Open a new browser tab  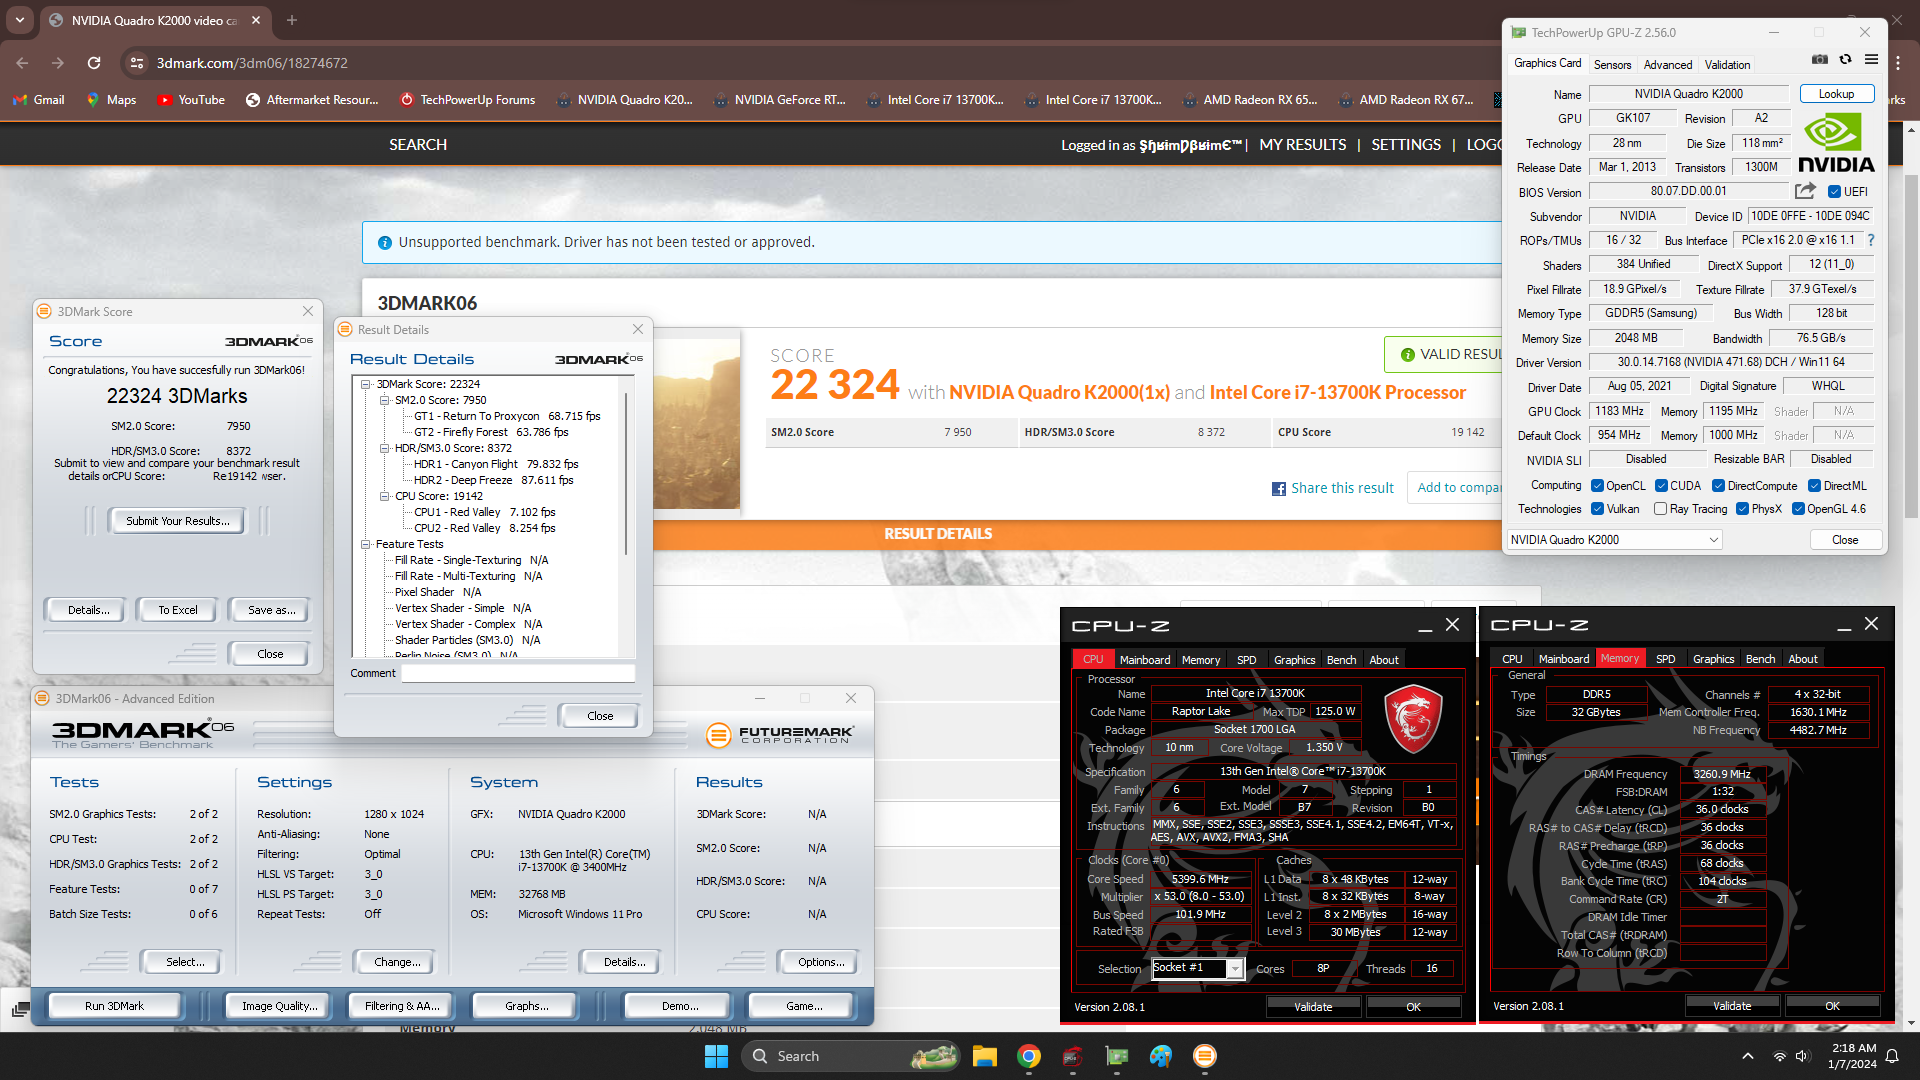coord(292,20)
